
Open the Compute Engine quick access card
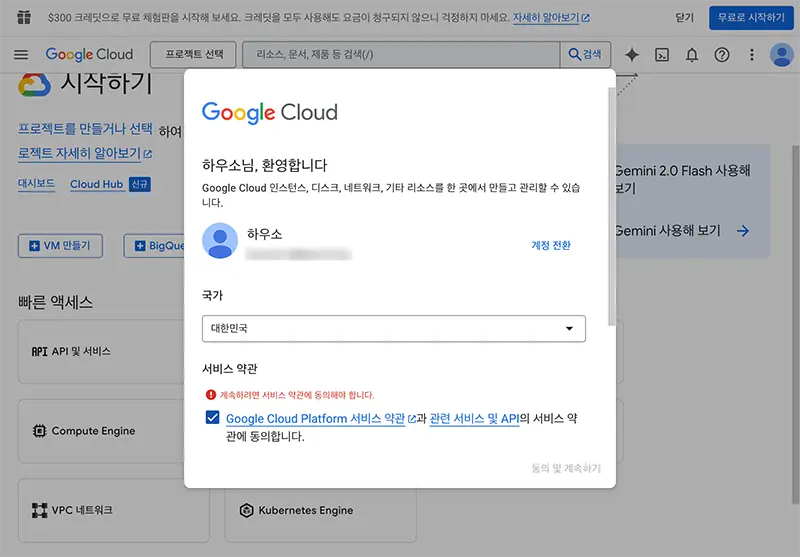point(101,431)
